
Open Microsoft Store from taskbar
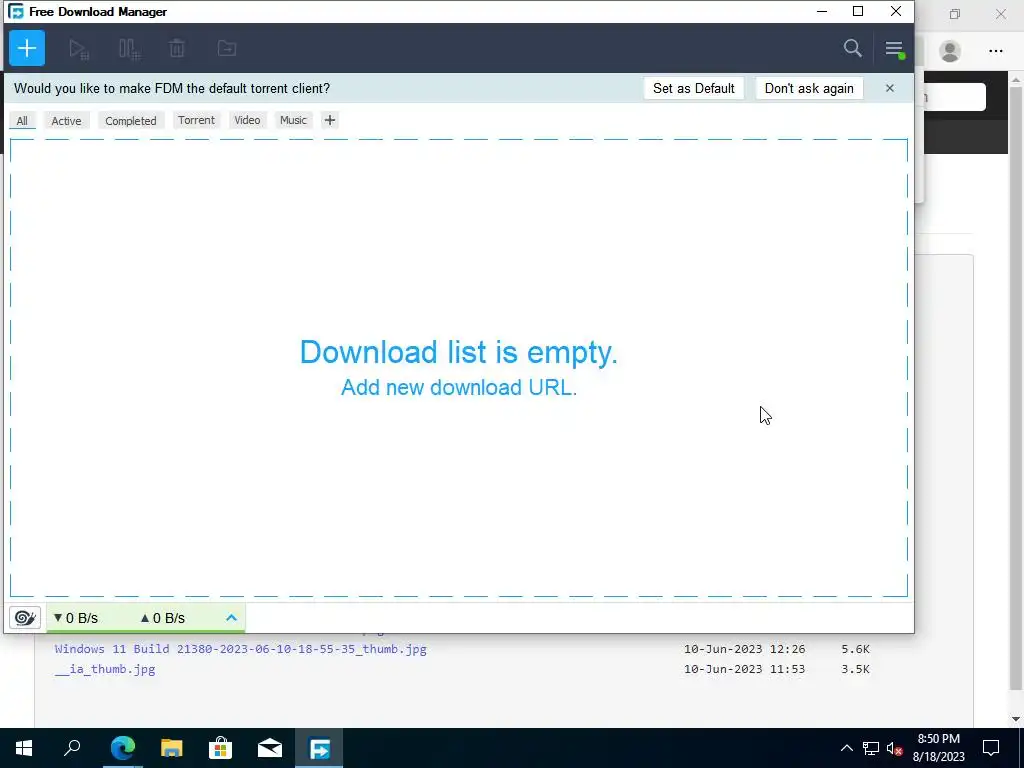[x=220, y=748]
